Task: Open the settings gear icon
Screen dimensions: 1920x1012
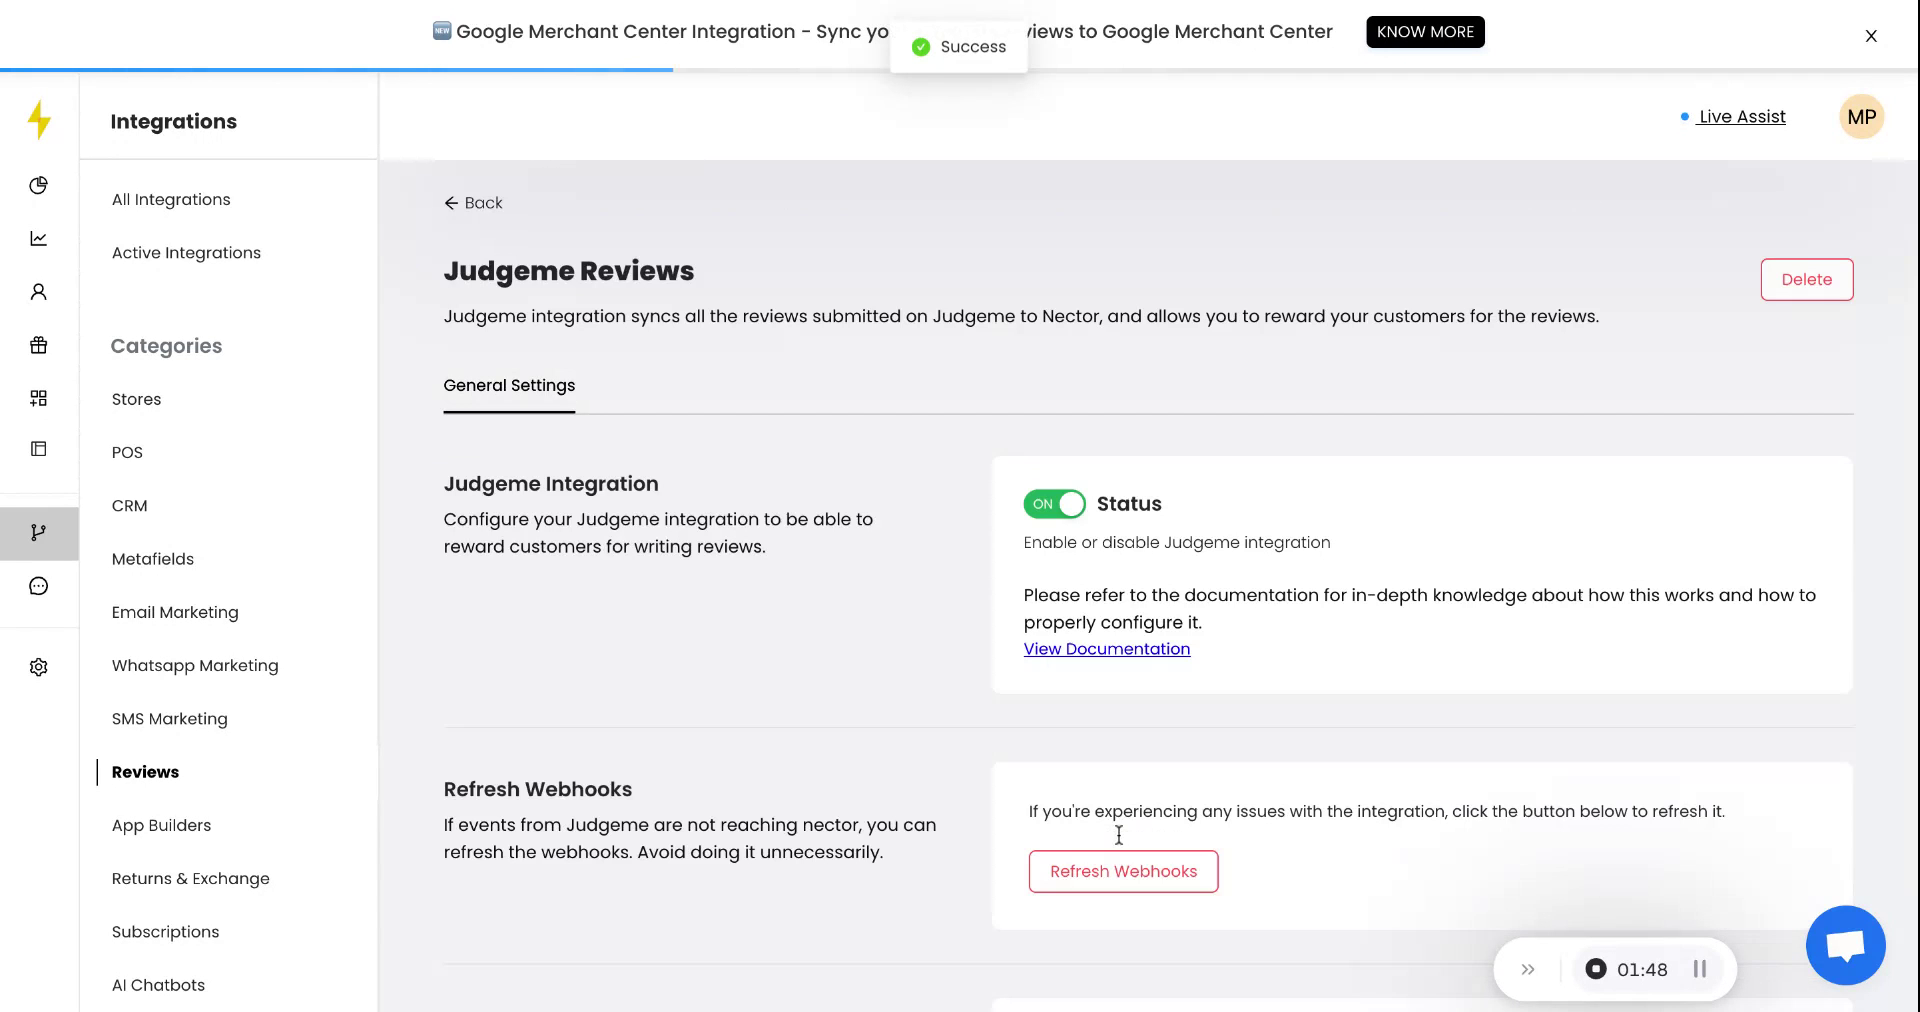Action: click(x=39, y=667)
